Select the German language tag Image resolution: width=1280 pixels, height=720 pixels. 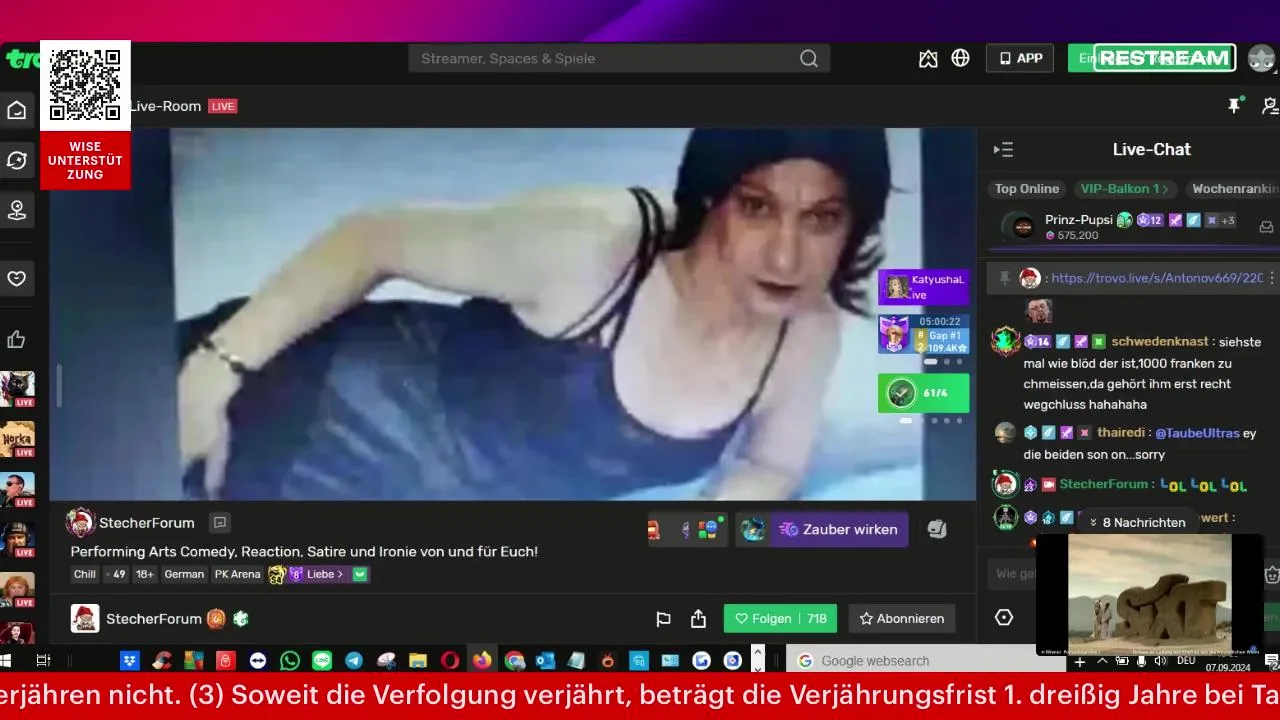coord(184,574)
